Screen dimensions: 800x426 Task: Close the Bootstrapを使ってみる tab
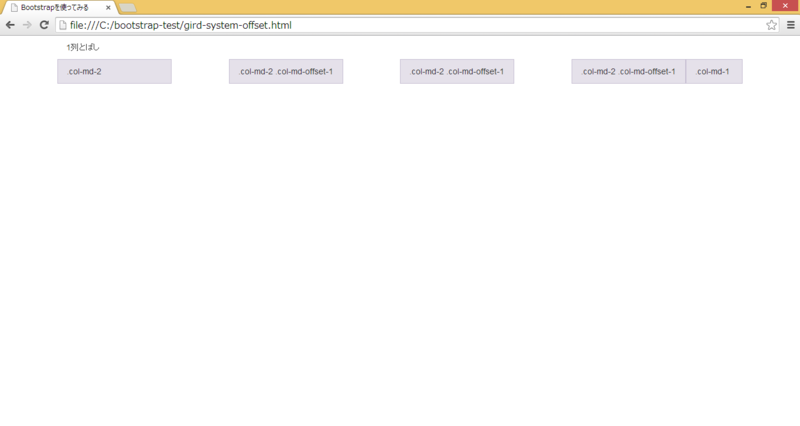pyautogui.click(x=108, y=8)
